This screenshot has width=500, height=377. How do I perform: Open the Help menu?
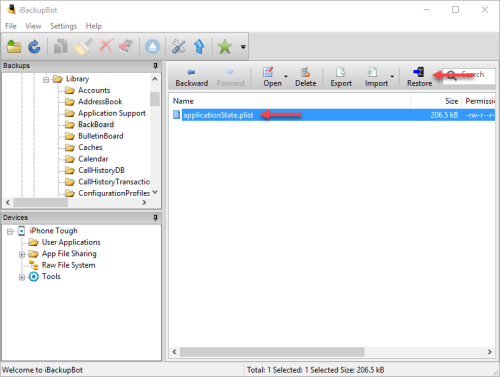point(94,26)
